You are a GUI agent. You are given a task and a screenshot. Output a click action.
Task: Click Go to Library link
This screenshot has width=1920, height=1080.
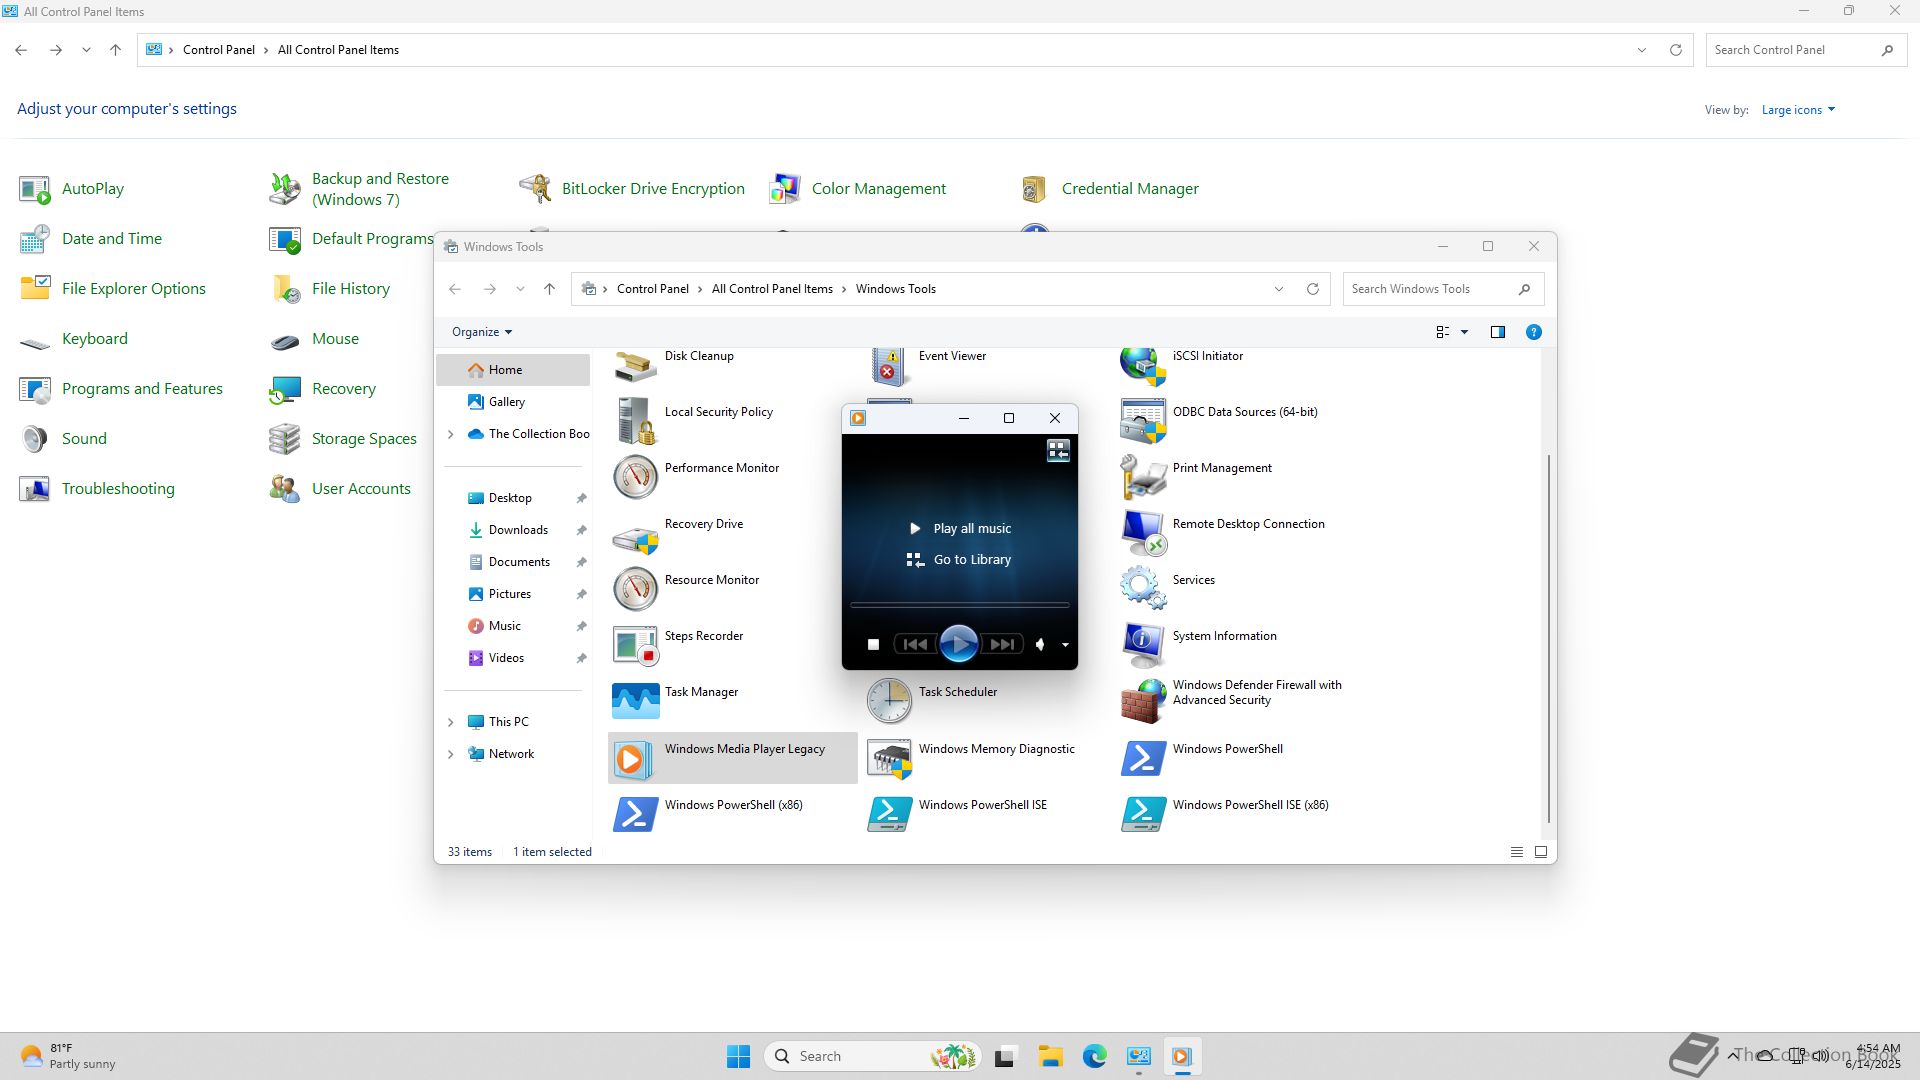coord(971,560)
